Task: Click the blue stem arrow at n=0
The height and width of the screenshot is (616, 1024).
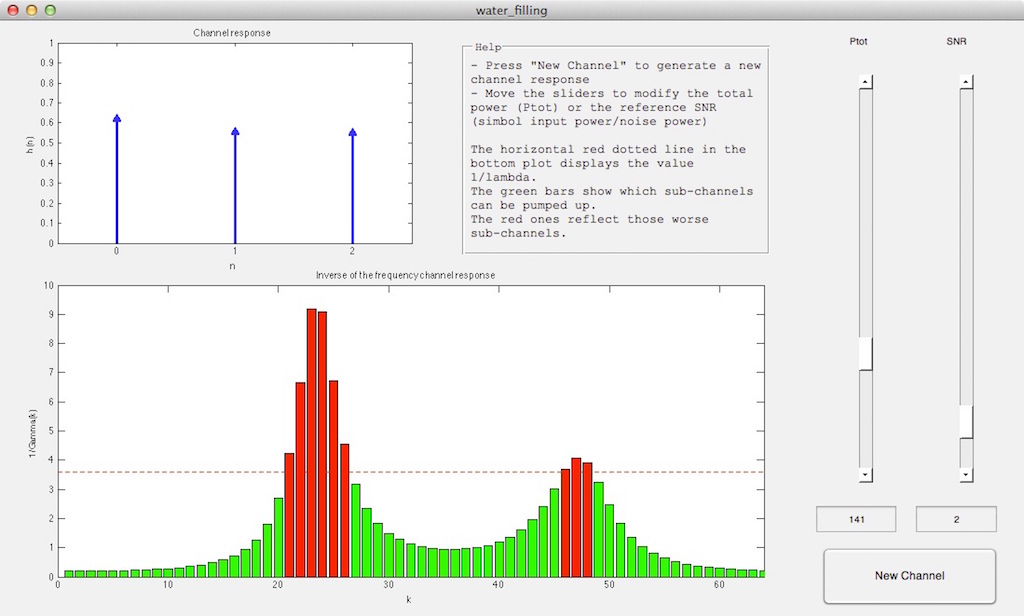Action: pyautogui.click(x=116, y=179)
